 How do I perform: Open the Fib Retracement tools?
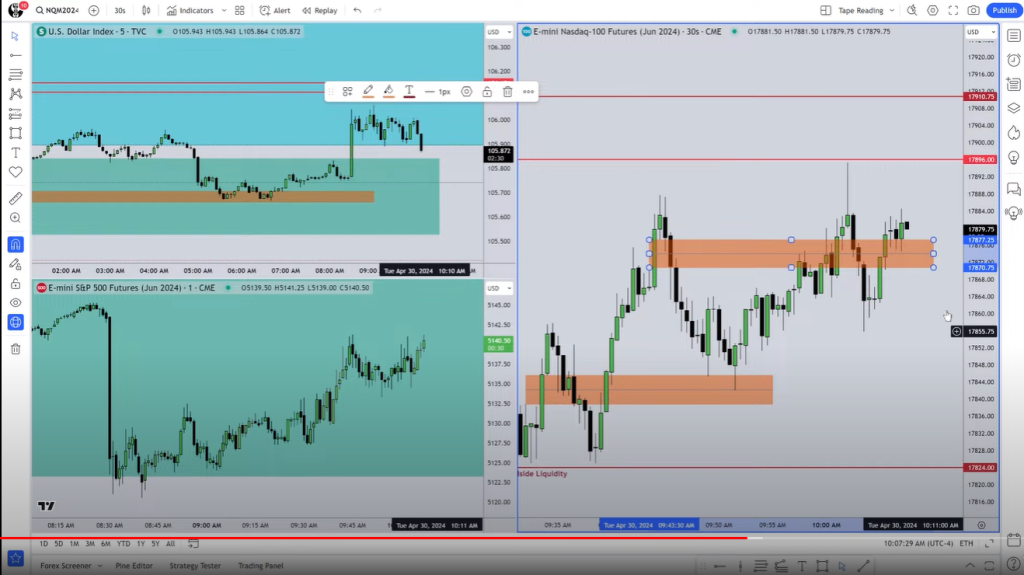tap(16, 74)
